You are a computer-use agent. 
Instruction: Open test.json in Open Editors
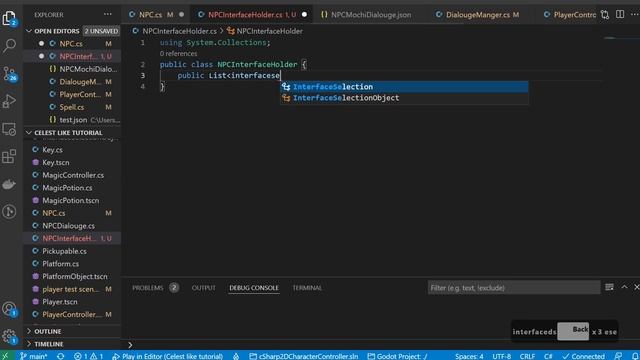click(72, 120)
